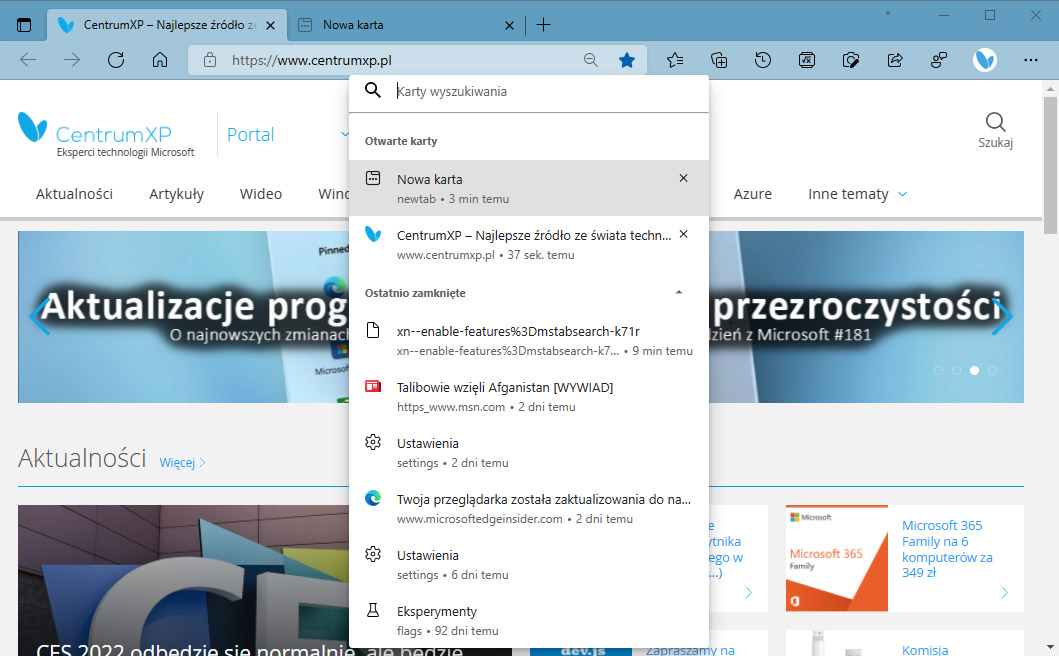
Task: Click the CentrumXP site logo
Action: [x=106, y=134]
